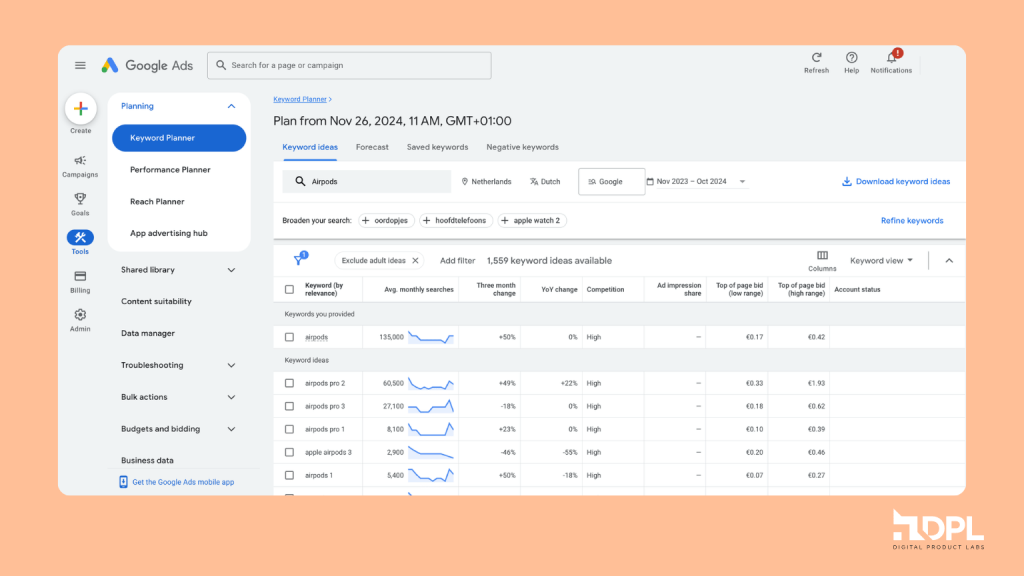Open the date range dropdown arrow

tap(743, 182)
